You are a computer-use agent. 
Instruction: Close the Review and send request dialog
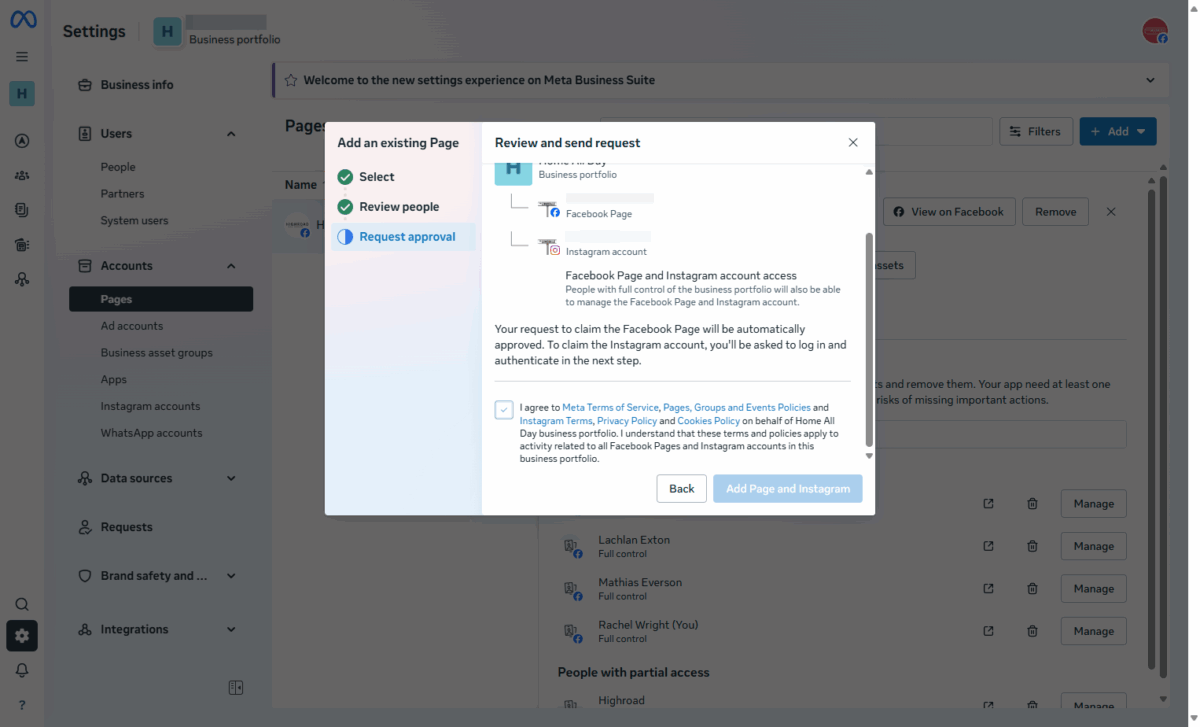tap(853, 143)
